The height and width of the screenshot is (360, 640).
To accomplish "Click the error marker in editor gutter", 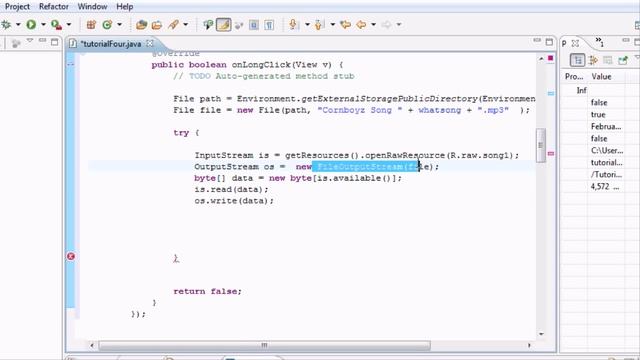I will coord(71,256).
